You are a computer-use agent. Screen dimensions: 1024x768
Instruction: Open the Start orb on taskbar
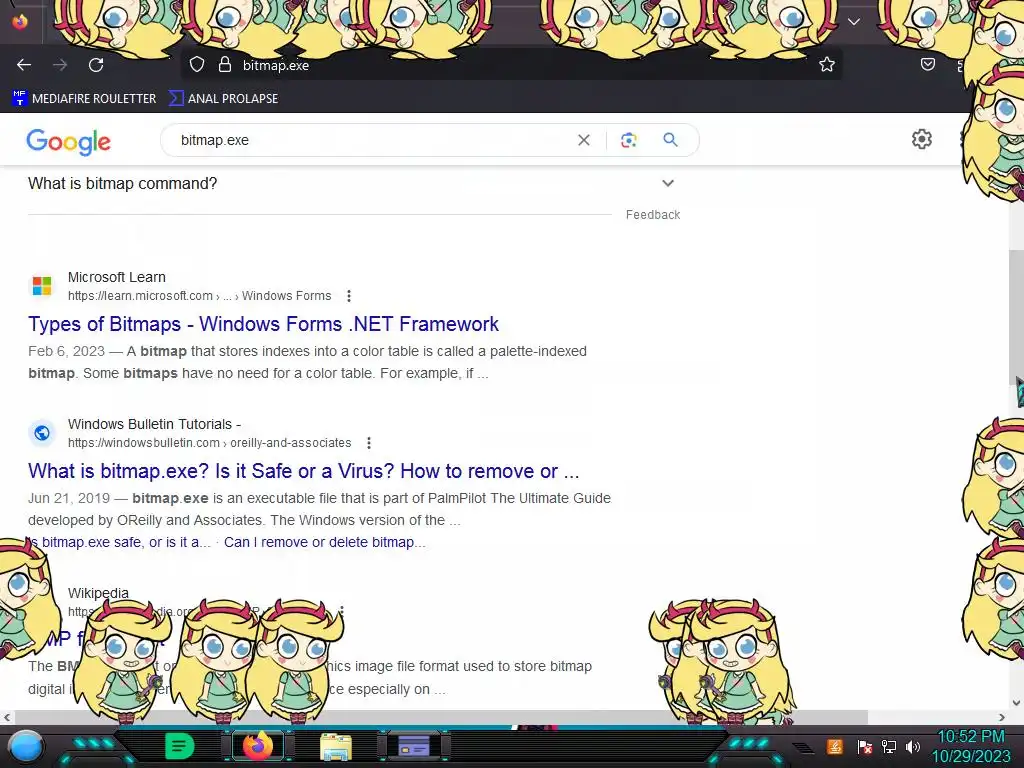click(x=26, y=746)
